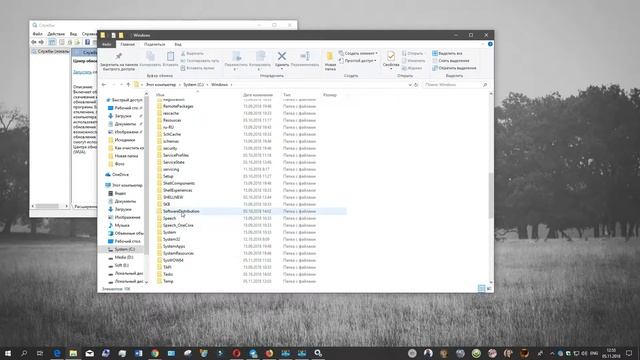Refresh the Windows folder view
Image resolution: width=640 pixels, height=360 pixels.
point(416,85)
